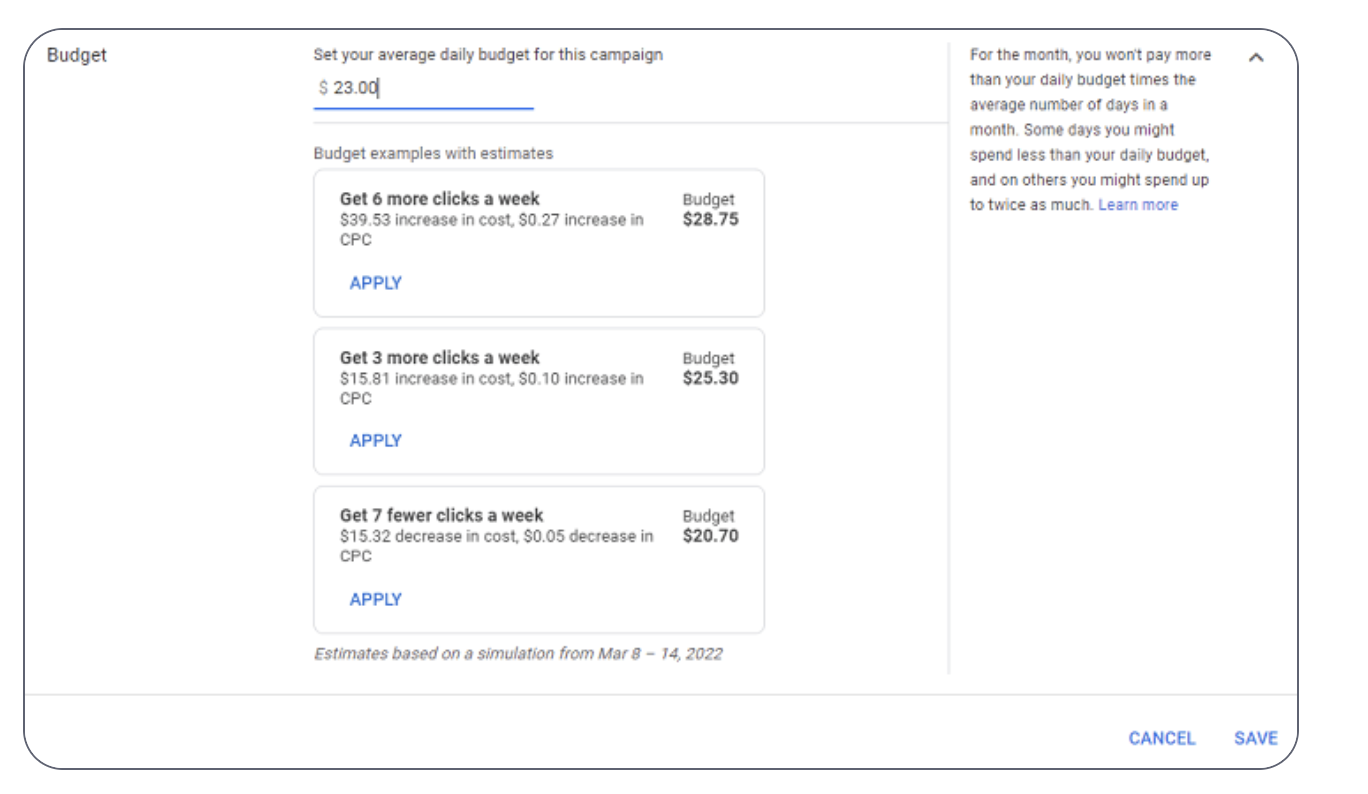
Task: Apply the $20.70 budget example
Action: 375,600
